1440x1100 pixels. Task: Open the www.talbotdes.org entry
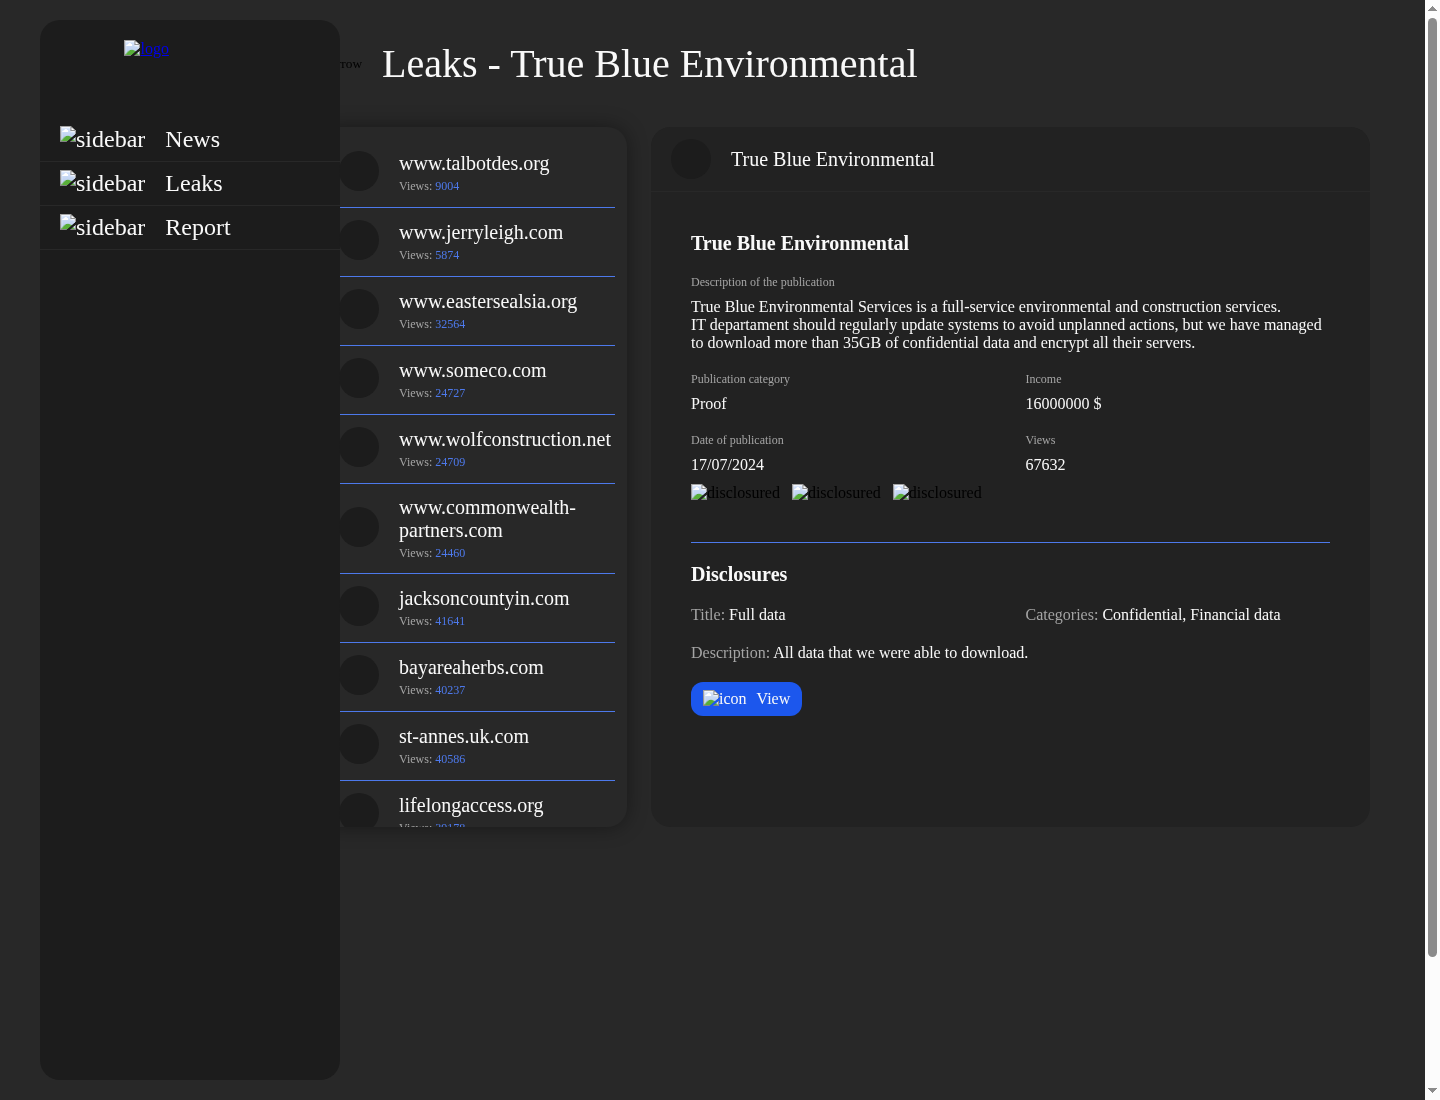[477, 172]
